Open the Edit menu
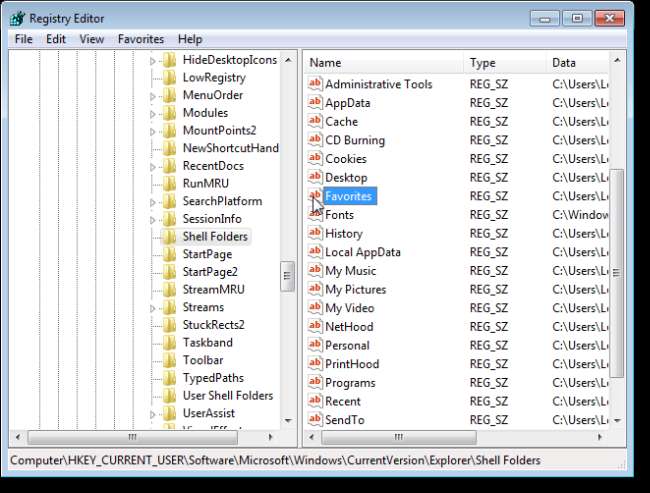650x493 pixels. [x=56, y=39]
